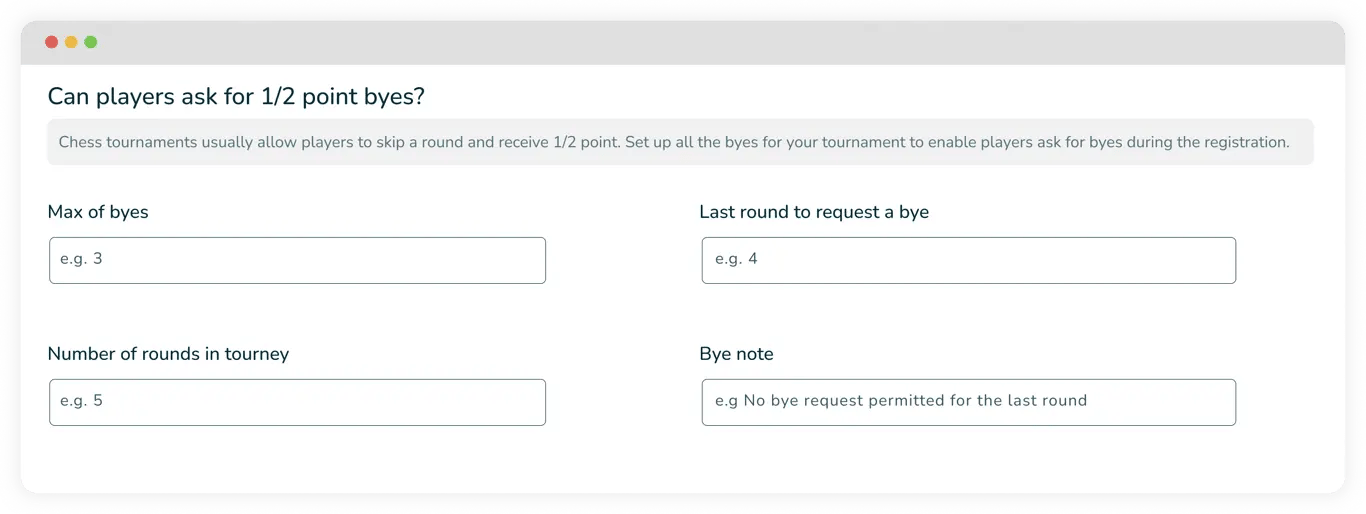Click the gray window title bar
The width and height of the screenshot is (1366, 514).
point(682,42)
